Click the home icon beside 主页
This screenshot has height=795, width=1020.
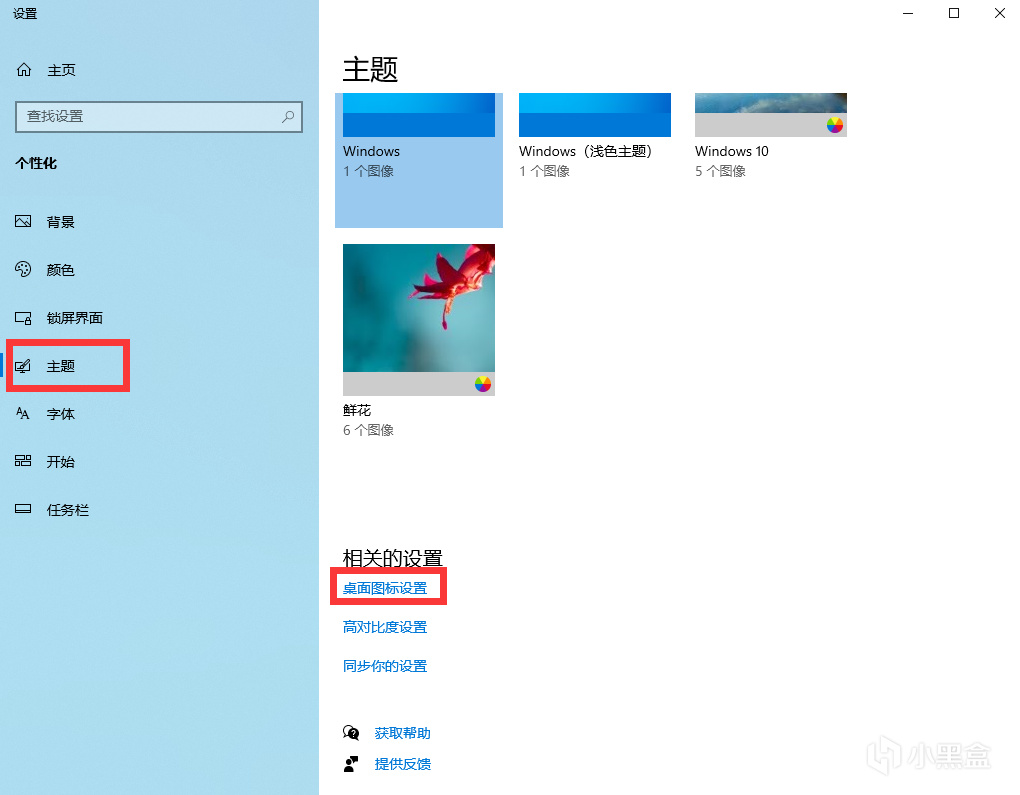(24, 70)
